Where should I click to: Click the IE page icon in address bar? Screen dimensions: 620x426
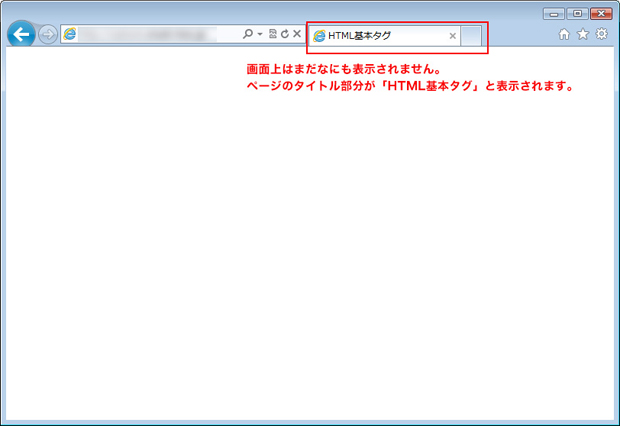pos(70,35)
